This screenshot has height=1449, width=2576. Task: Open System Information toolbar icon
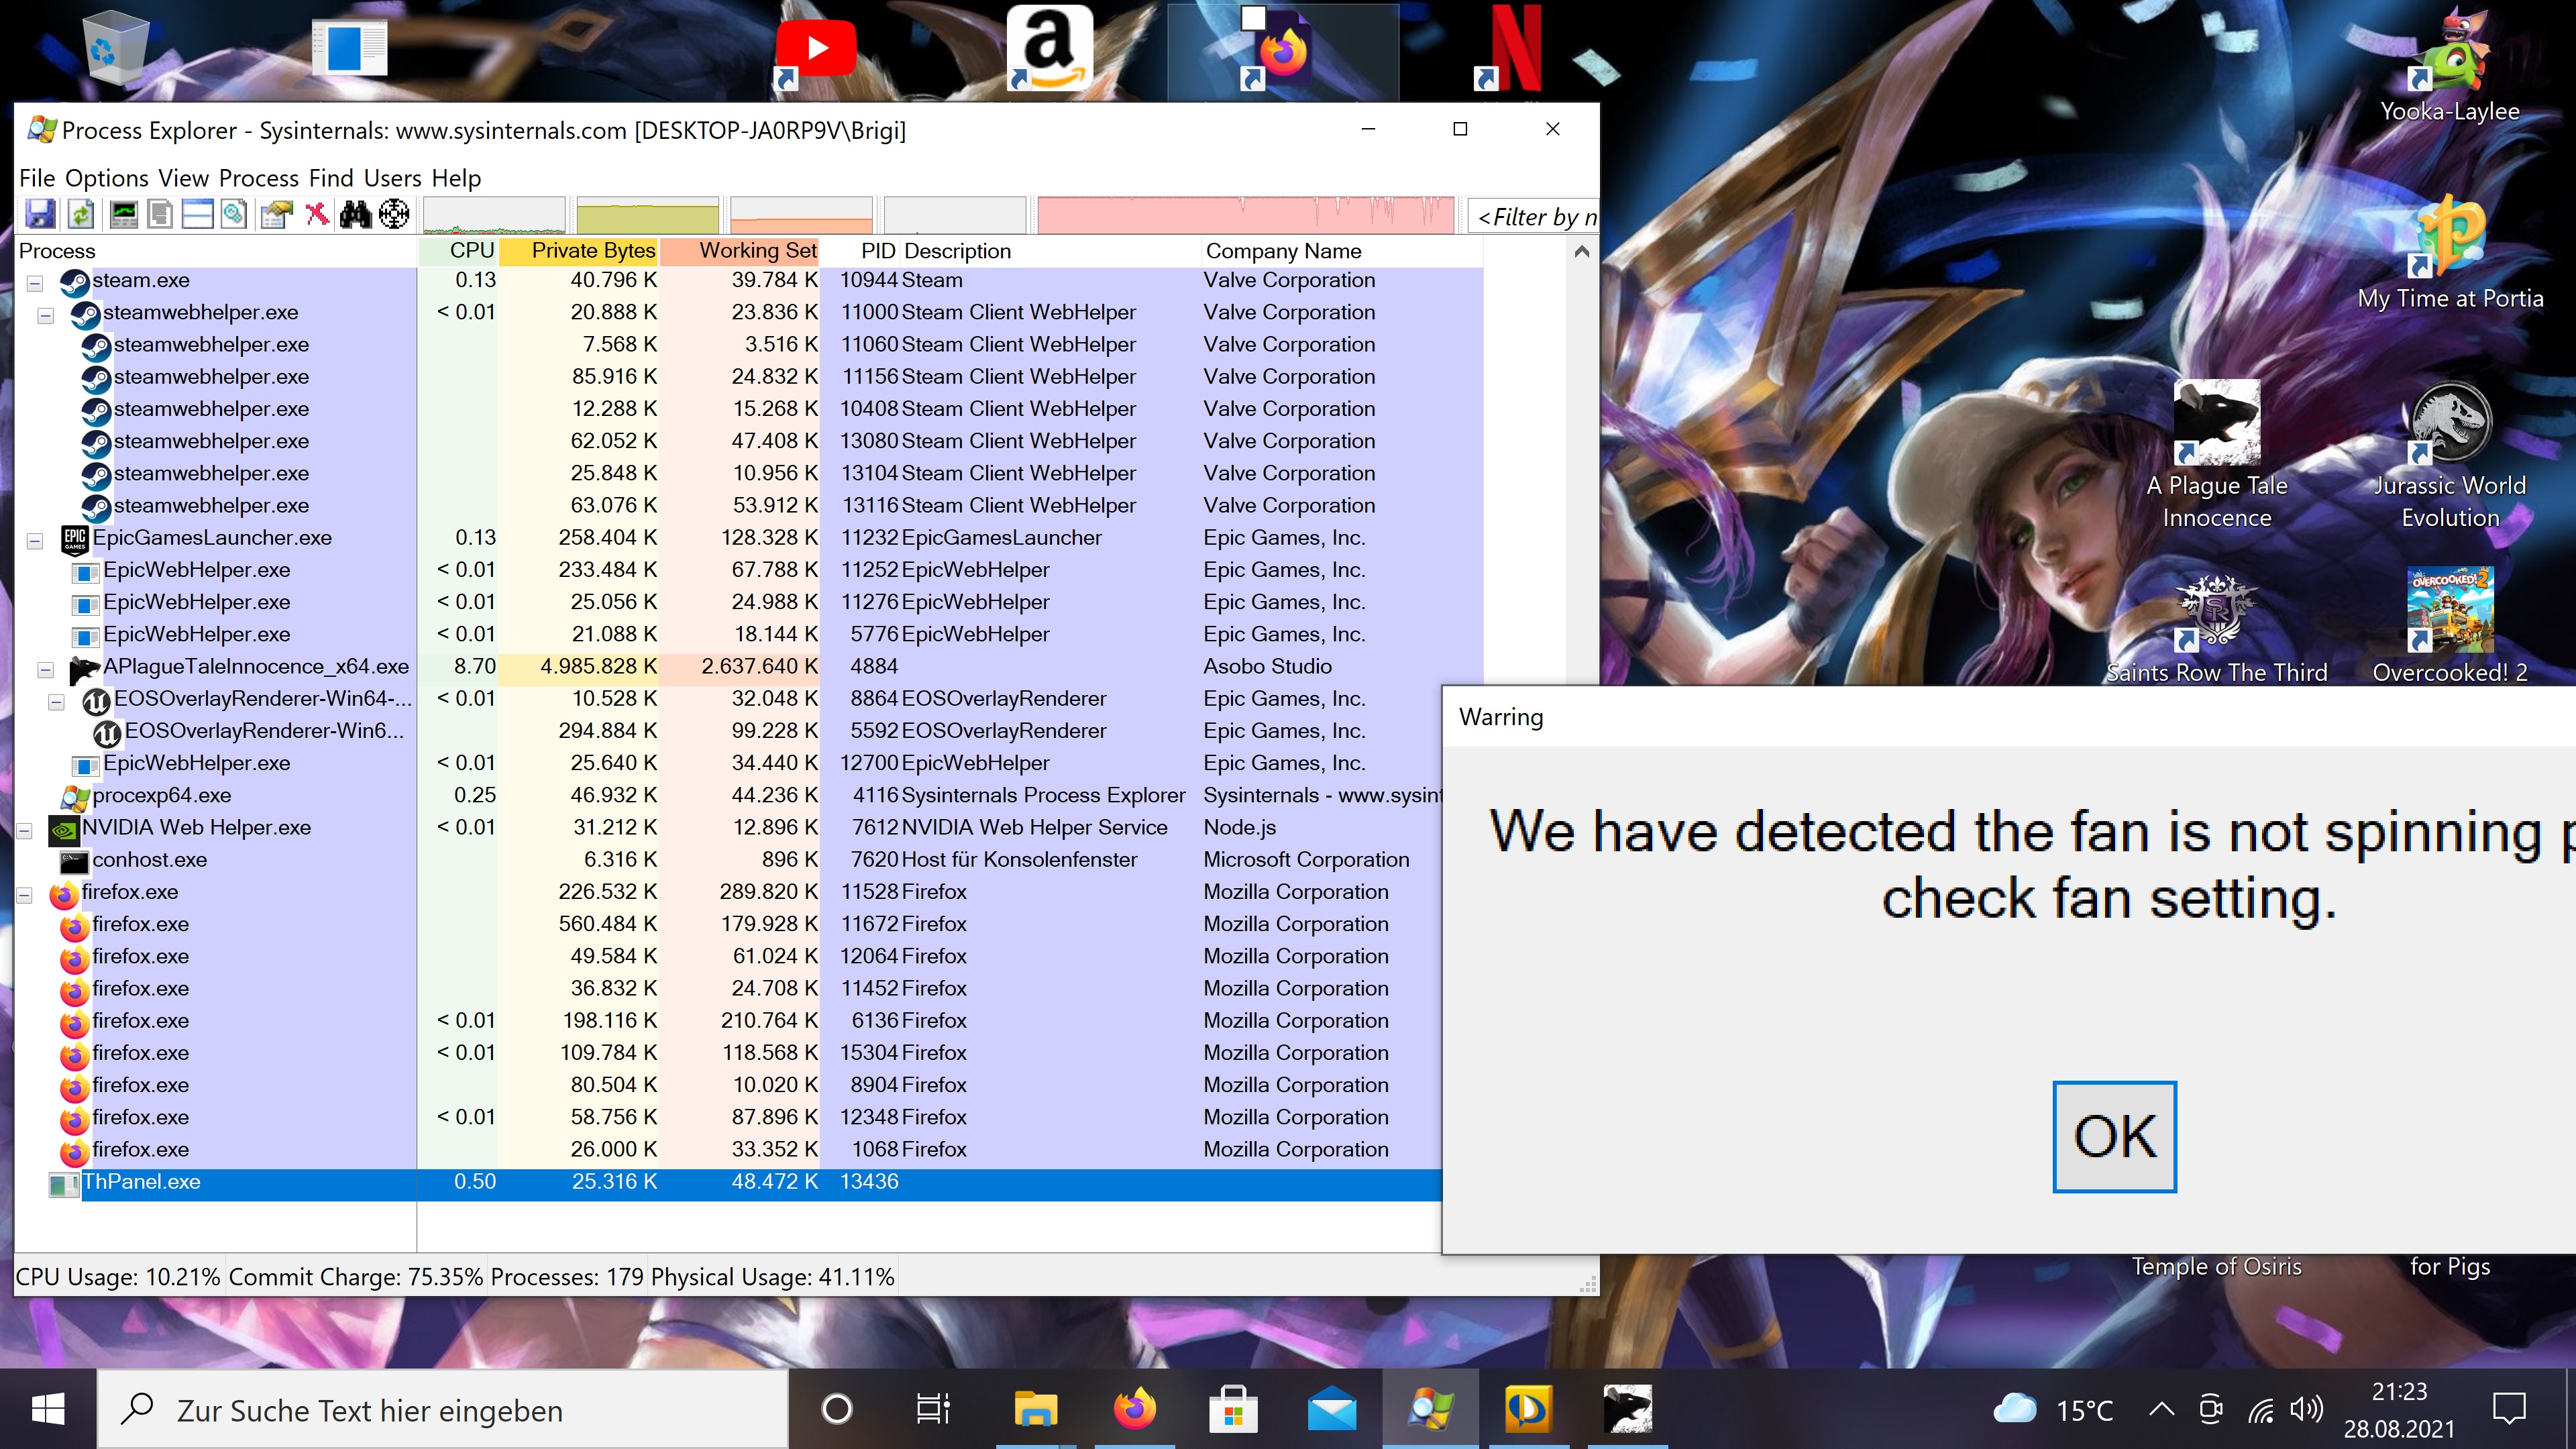pos(123,214)
